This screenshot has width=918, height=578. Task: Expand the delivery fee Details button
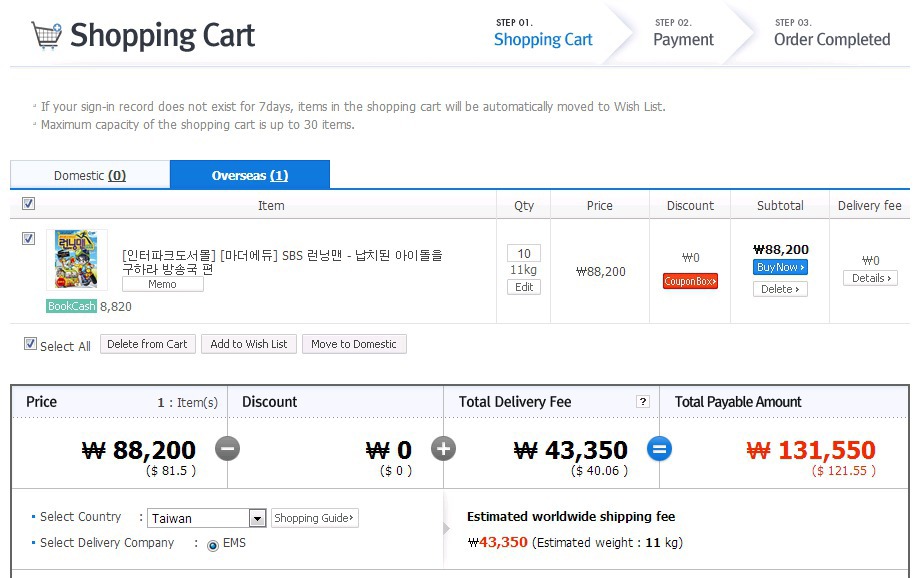(x=869, y=278)
